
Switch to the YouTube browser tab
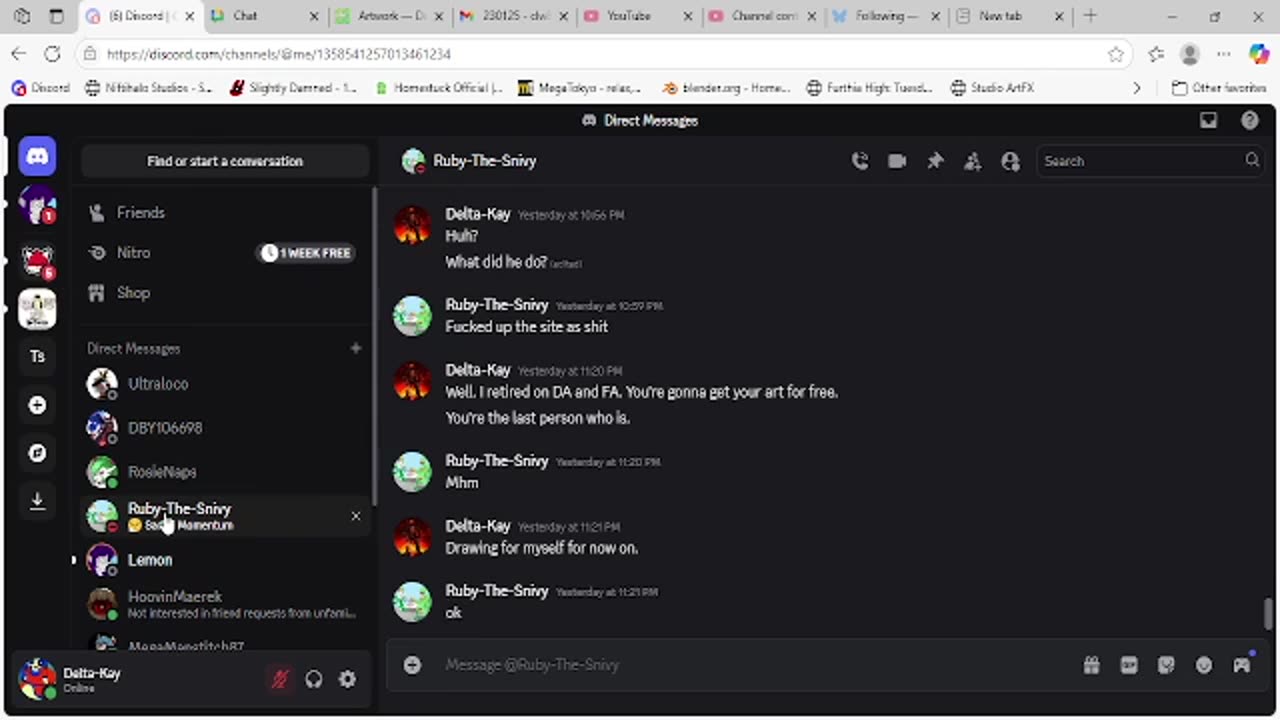pos(638,16)
